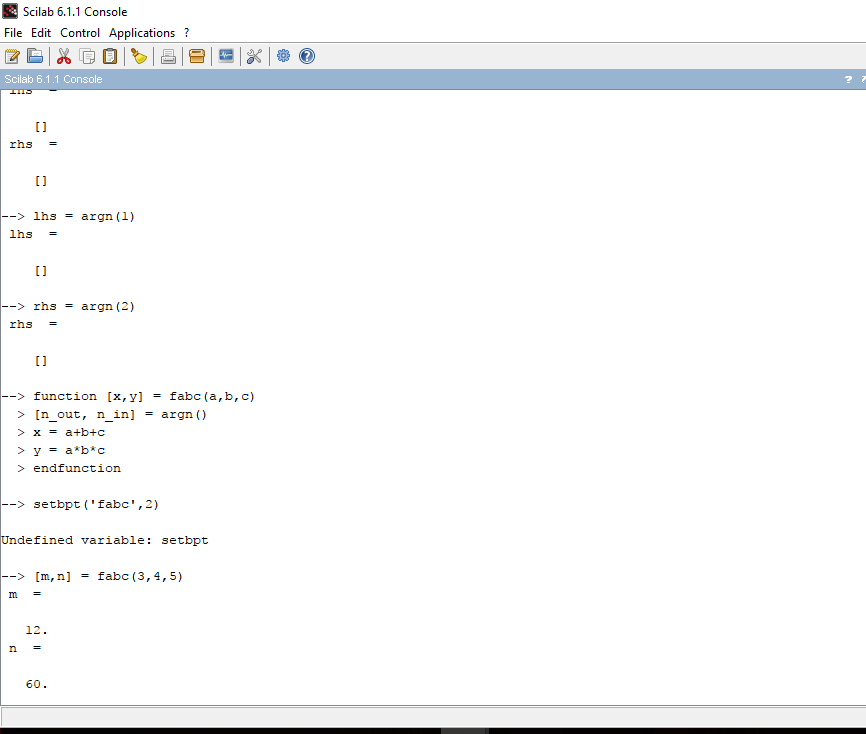Image resolution: width=866 pixels, height=734 pixels.
Task: Click the 'function [x,y] = fabc(a,b,c)' line
Action: coord(144,397)
